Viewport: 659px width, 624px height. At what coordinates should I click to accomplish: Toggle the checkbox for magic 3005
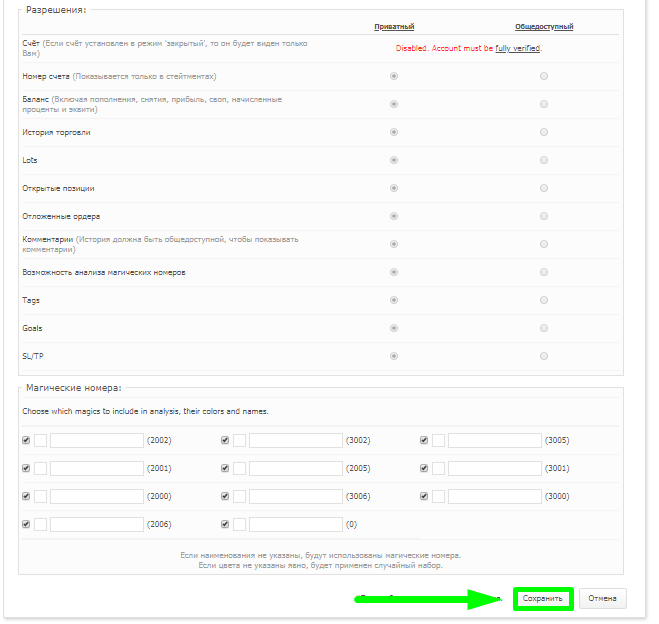[424, 440]
